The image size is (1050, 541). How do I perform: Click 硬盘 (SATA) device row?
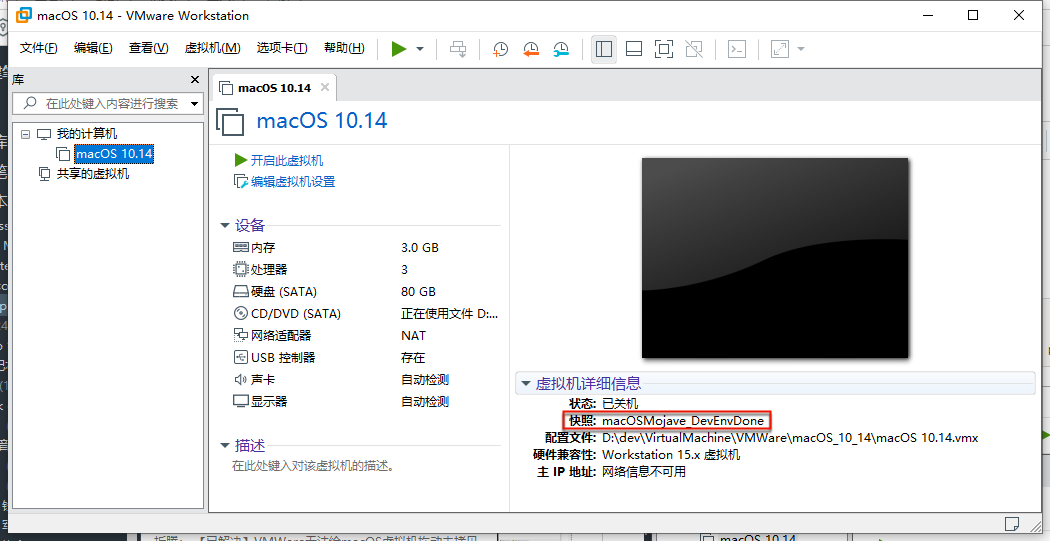[366, 292]
